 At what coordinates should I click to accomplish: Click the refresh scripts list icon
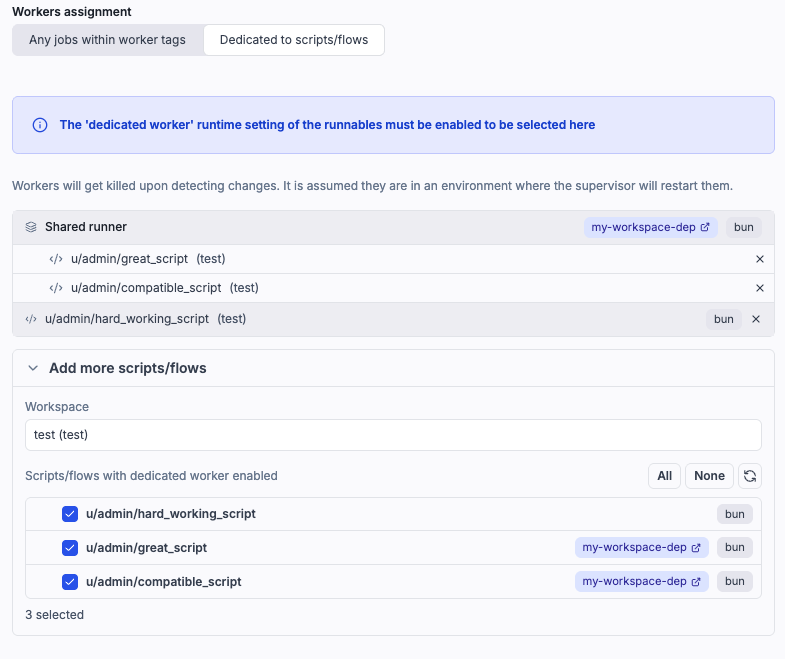click(x=749, y=476)
